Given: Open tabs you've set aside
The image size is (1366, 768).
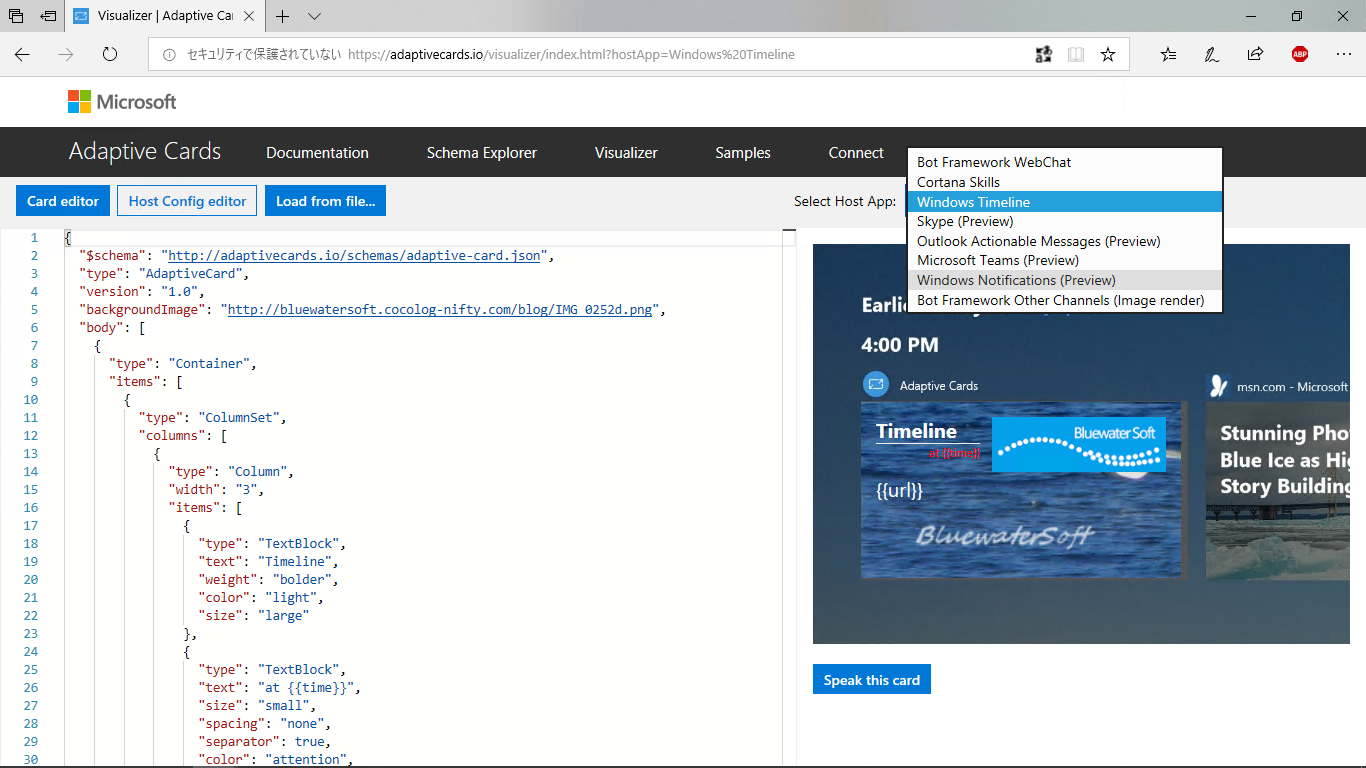Looking at the screenshot, I should coord(16,16).
